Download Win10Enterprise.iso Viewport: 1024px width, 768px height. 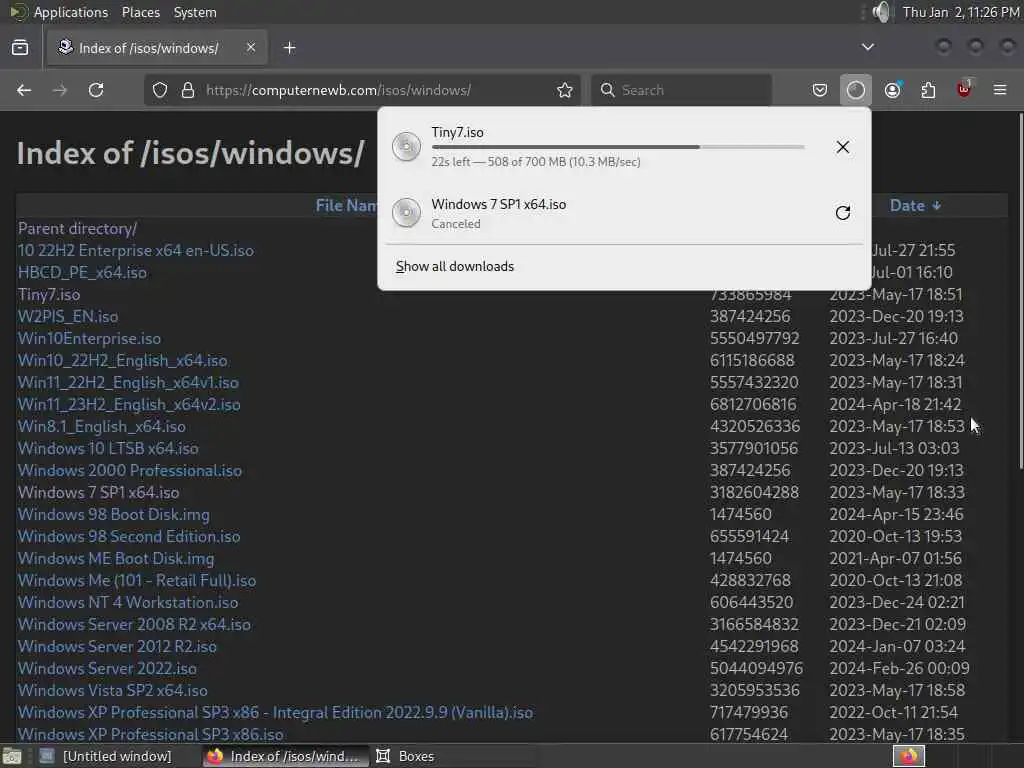[89, 338]
